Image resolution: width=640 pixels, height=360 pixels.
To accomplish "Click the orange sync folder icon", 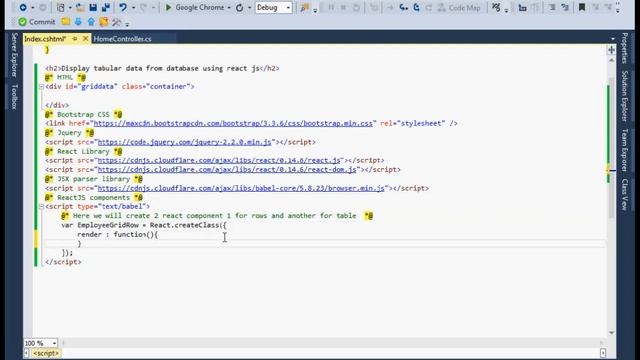I will click(x=104, y=22).
